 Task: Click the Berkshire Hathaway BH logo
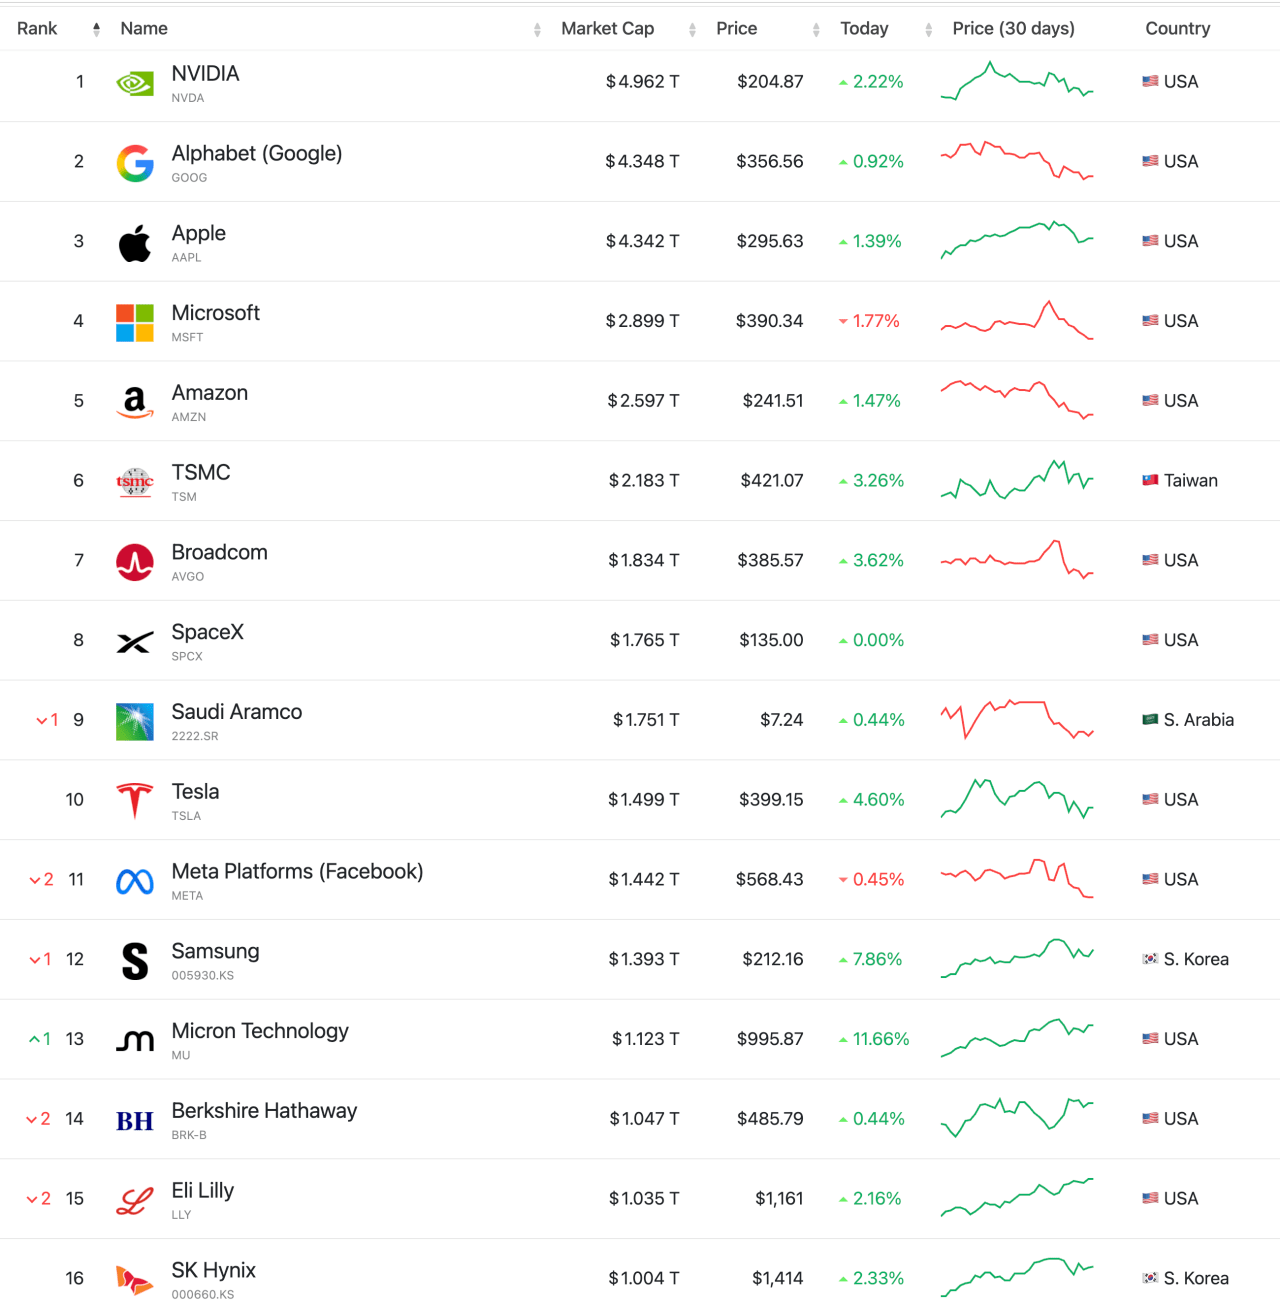(135, 1121)
